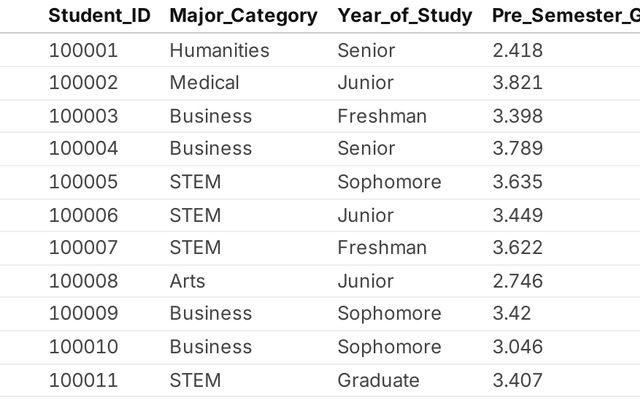The height and width of the screenshot is (400, 640).
Task: Select Student ID cell 100003
Action: [x=83, y=116]
